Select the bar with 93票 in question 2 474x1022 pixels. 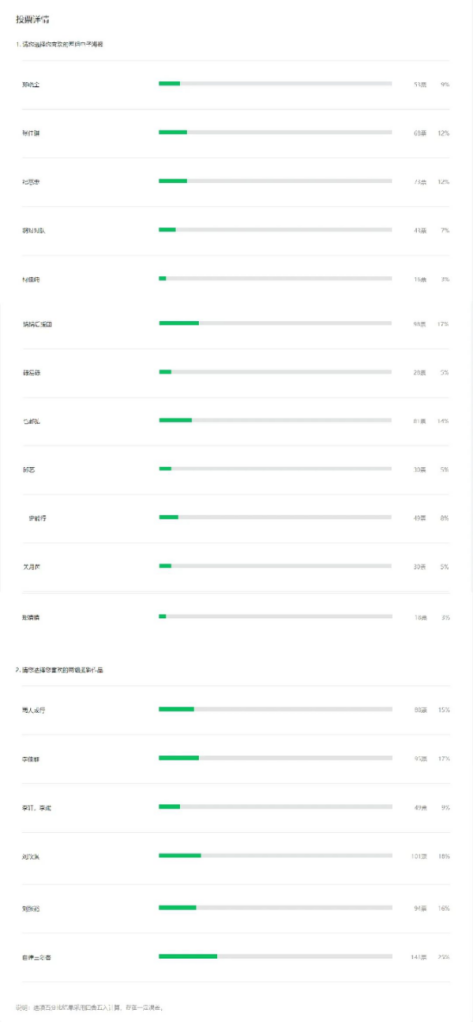275,758
